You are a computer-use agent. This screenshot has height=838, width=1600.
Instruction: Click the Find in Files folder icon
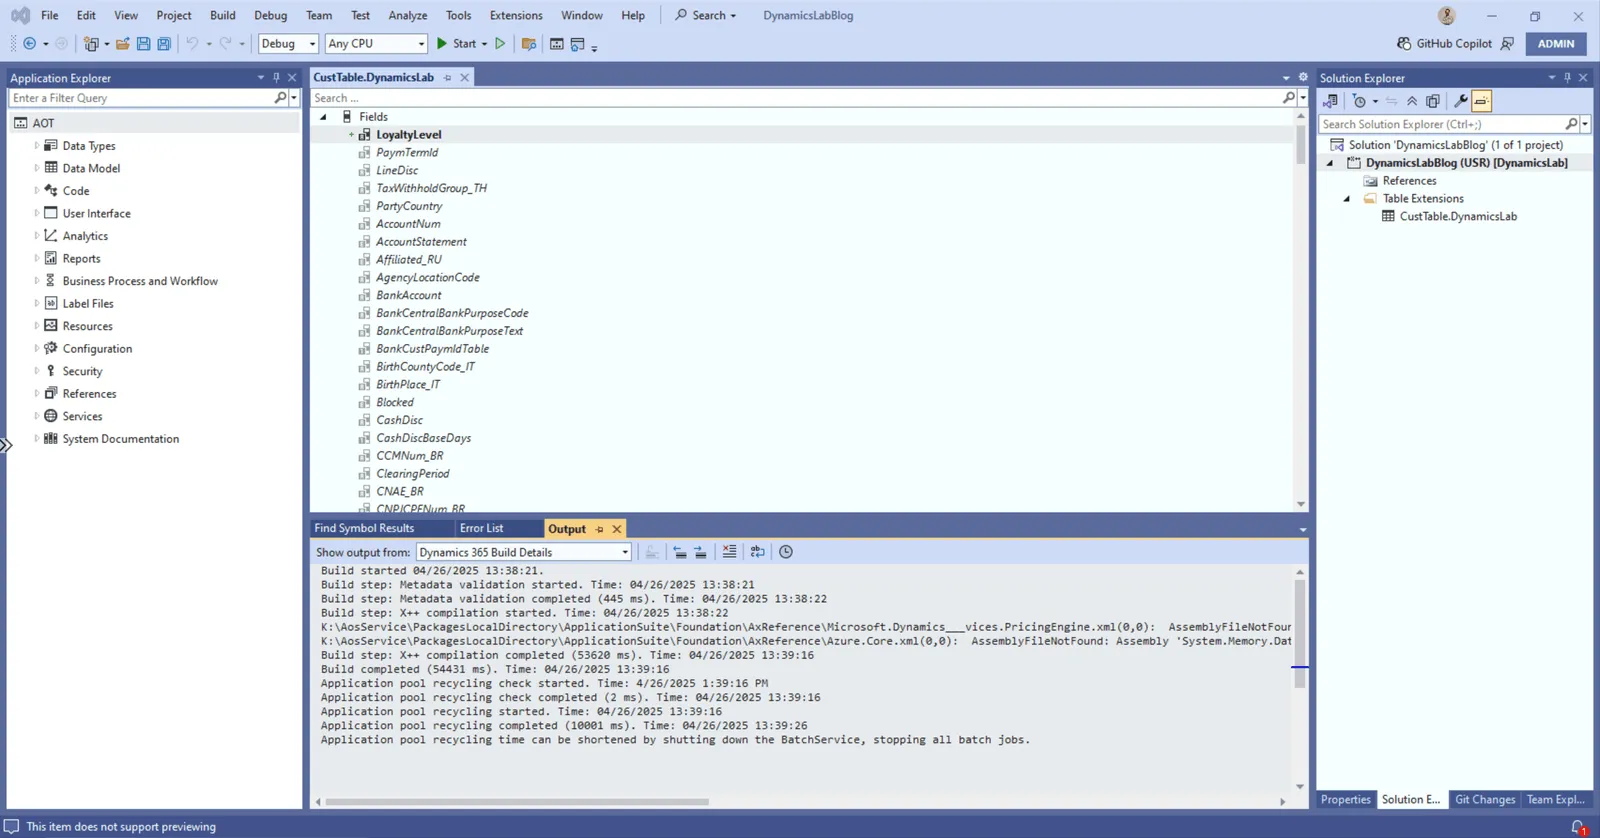(529, 44)
